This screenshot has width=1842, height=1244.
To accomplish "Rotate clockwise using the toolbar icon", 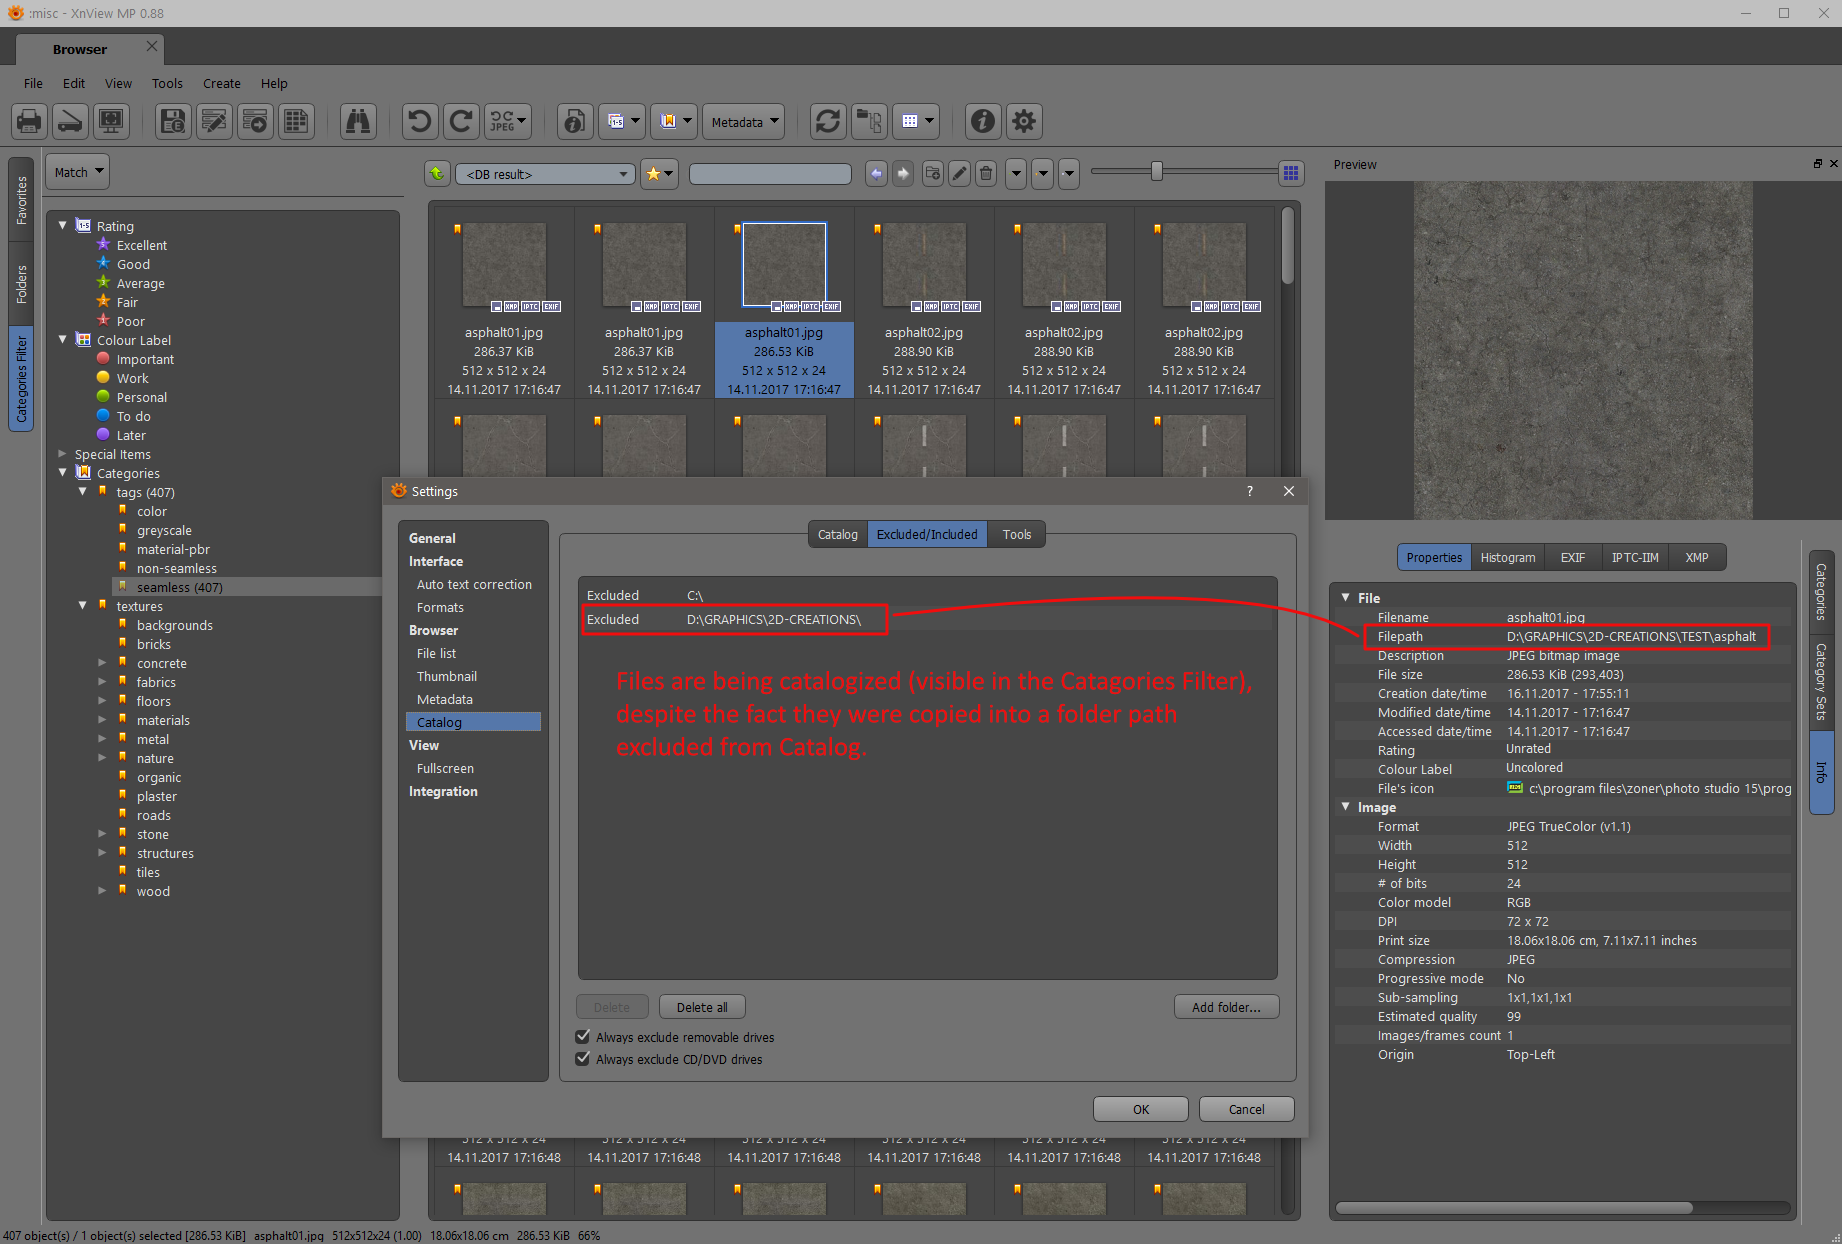I will pos(461,122).
